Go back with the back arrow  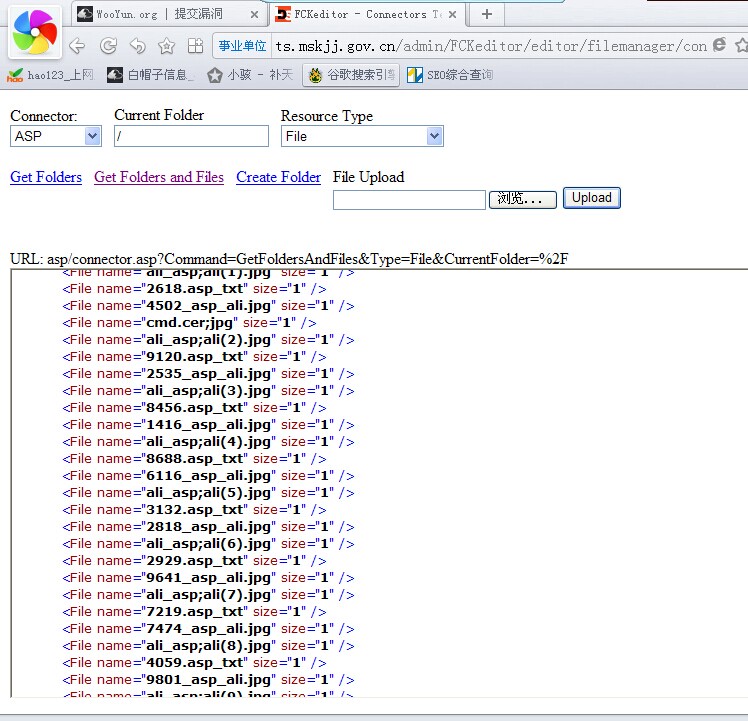tap(77, 46)
